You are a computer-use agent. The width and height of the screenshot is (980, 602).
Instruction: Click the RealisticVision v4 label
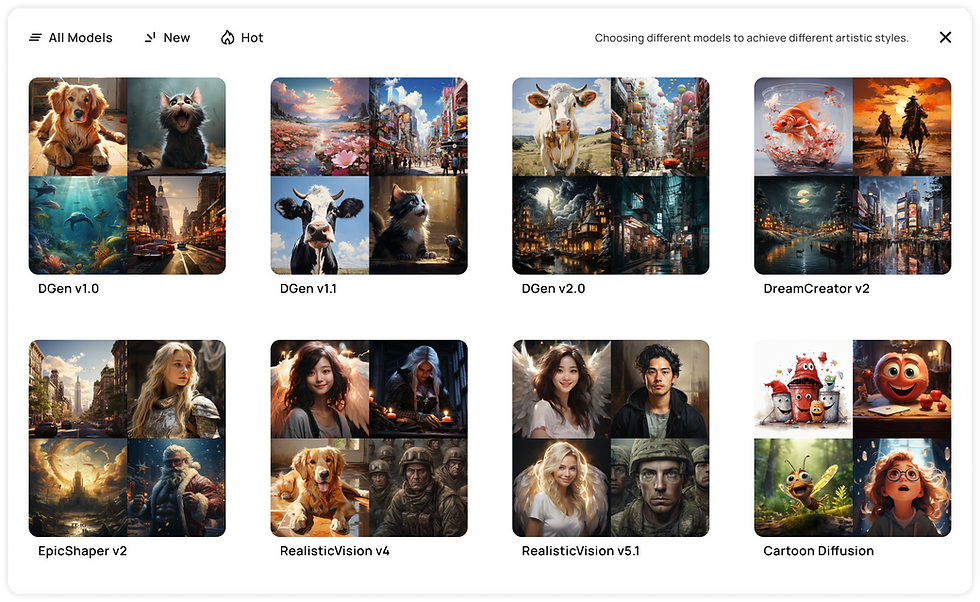coord(334,551)
